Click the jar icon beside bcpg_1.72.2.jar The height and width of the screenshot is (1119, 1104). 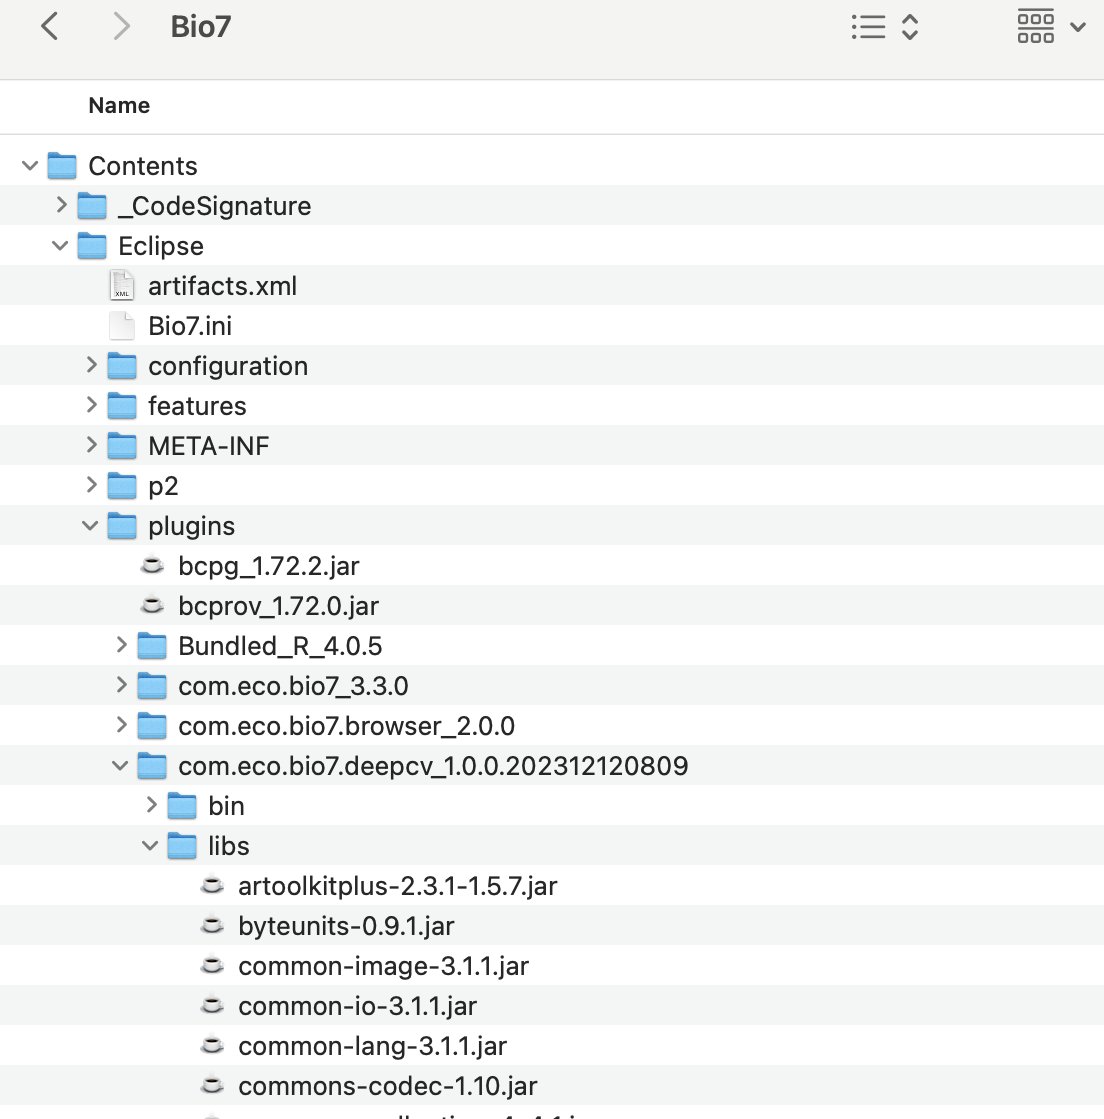[x=151, y=565]
